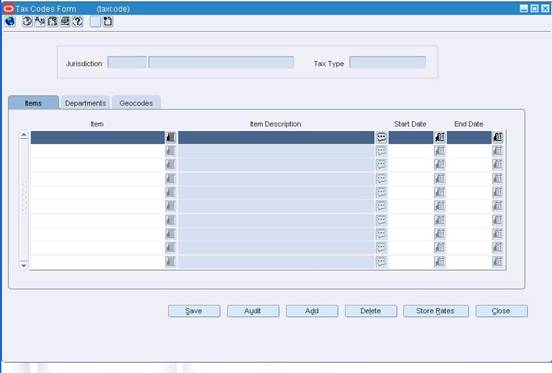
Task: Open the End Date calendar icon in the first row
Action: (498, 137)
